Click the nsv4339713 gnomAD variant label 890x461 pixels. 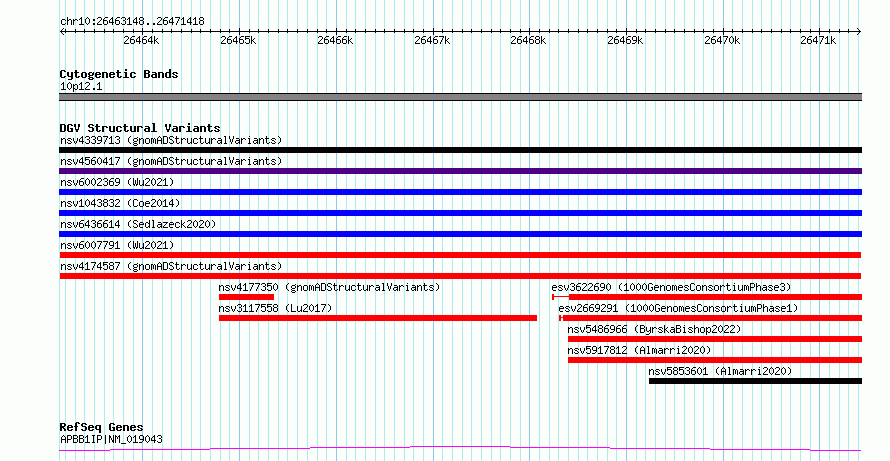tap(171, 140)
